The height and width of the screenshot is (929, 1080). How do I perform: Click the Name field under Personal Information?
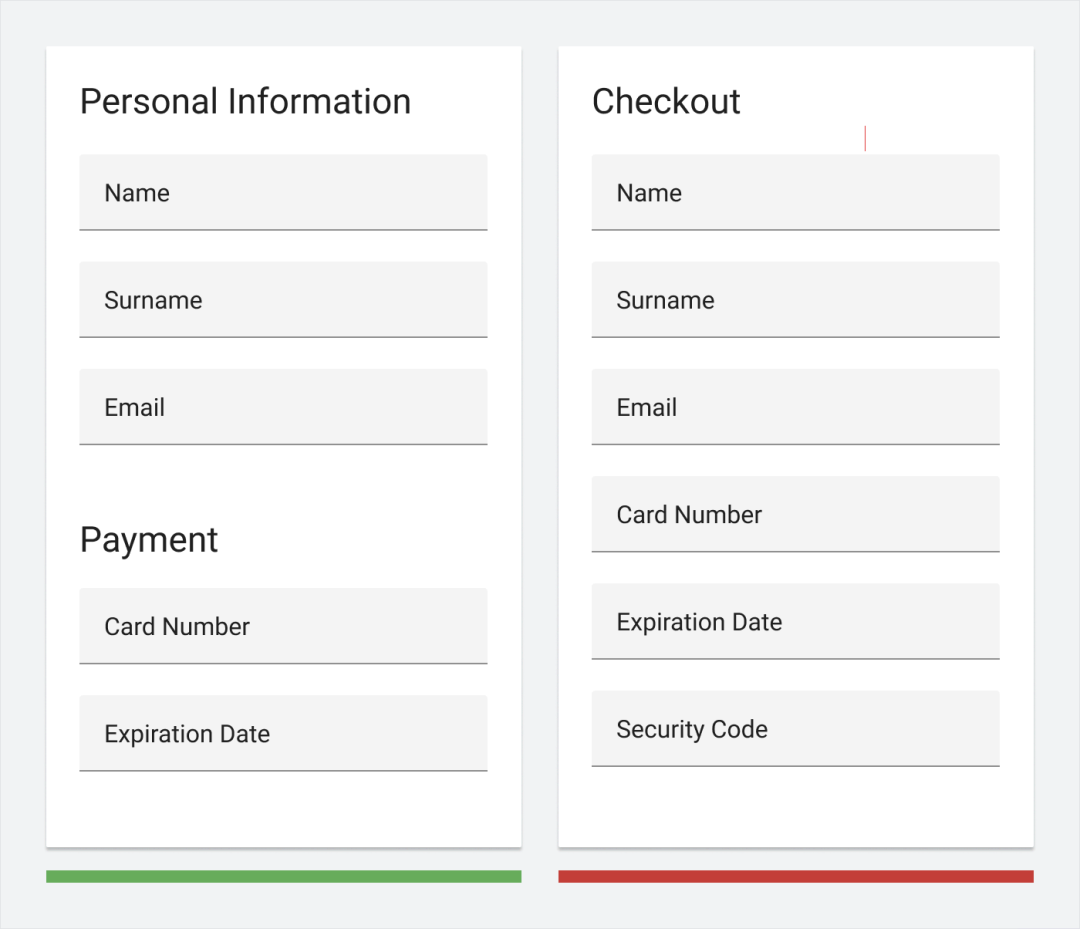point(283,192)
